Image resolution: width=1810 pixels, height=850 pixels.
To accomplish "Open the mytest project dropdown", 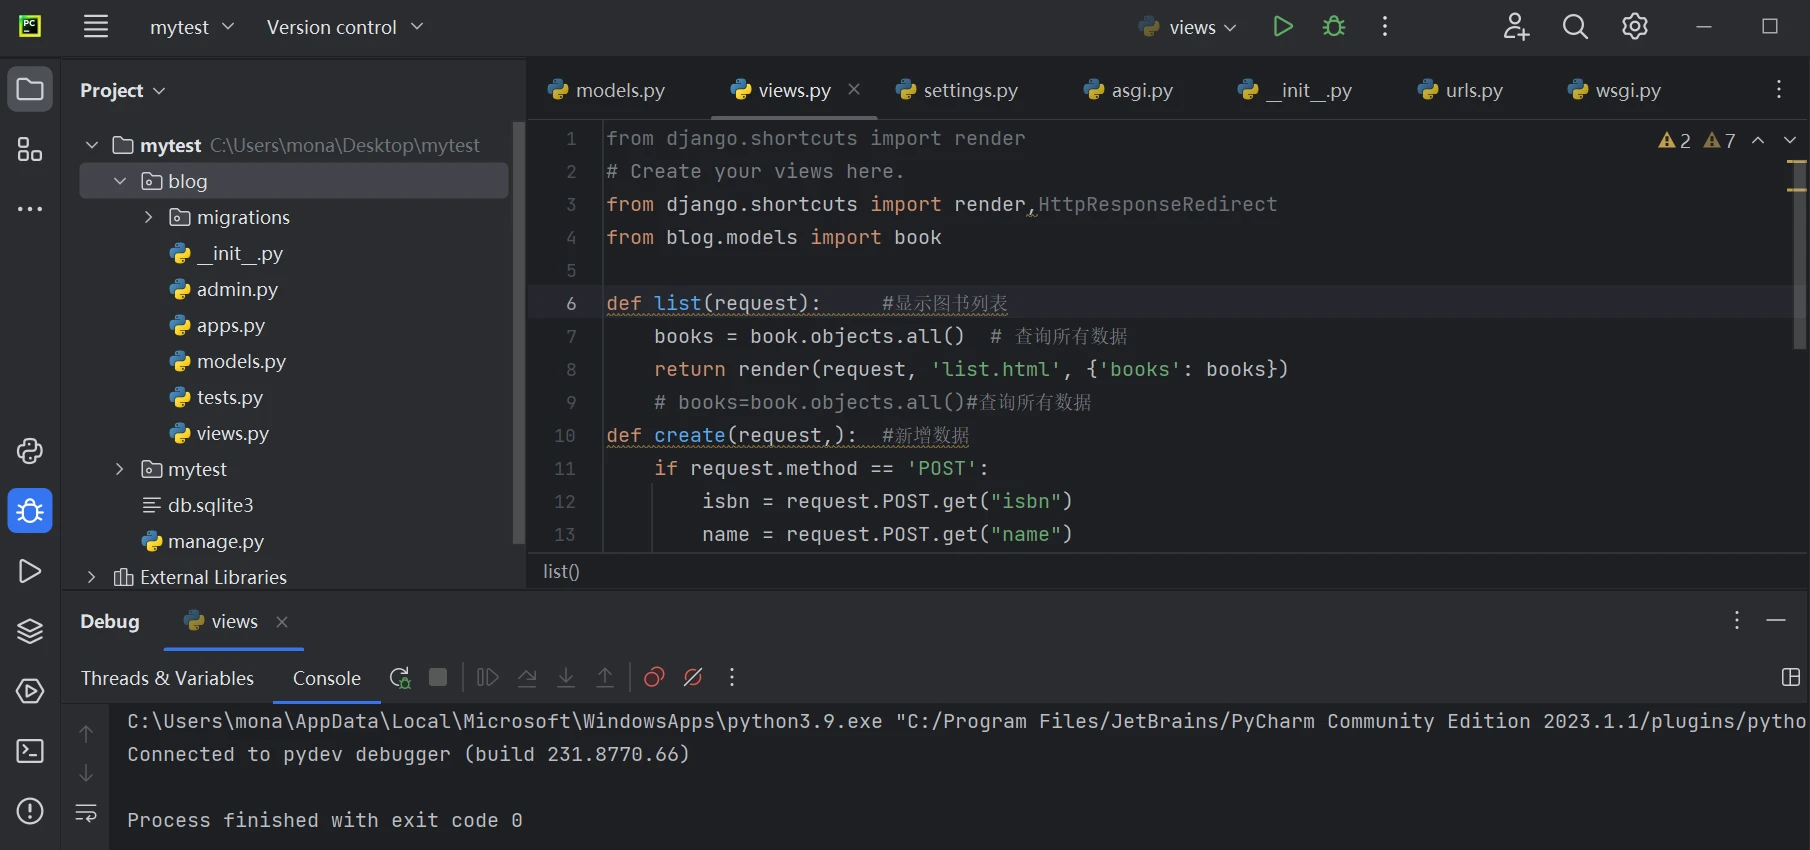I will click(192, 27).
